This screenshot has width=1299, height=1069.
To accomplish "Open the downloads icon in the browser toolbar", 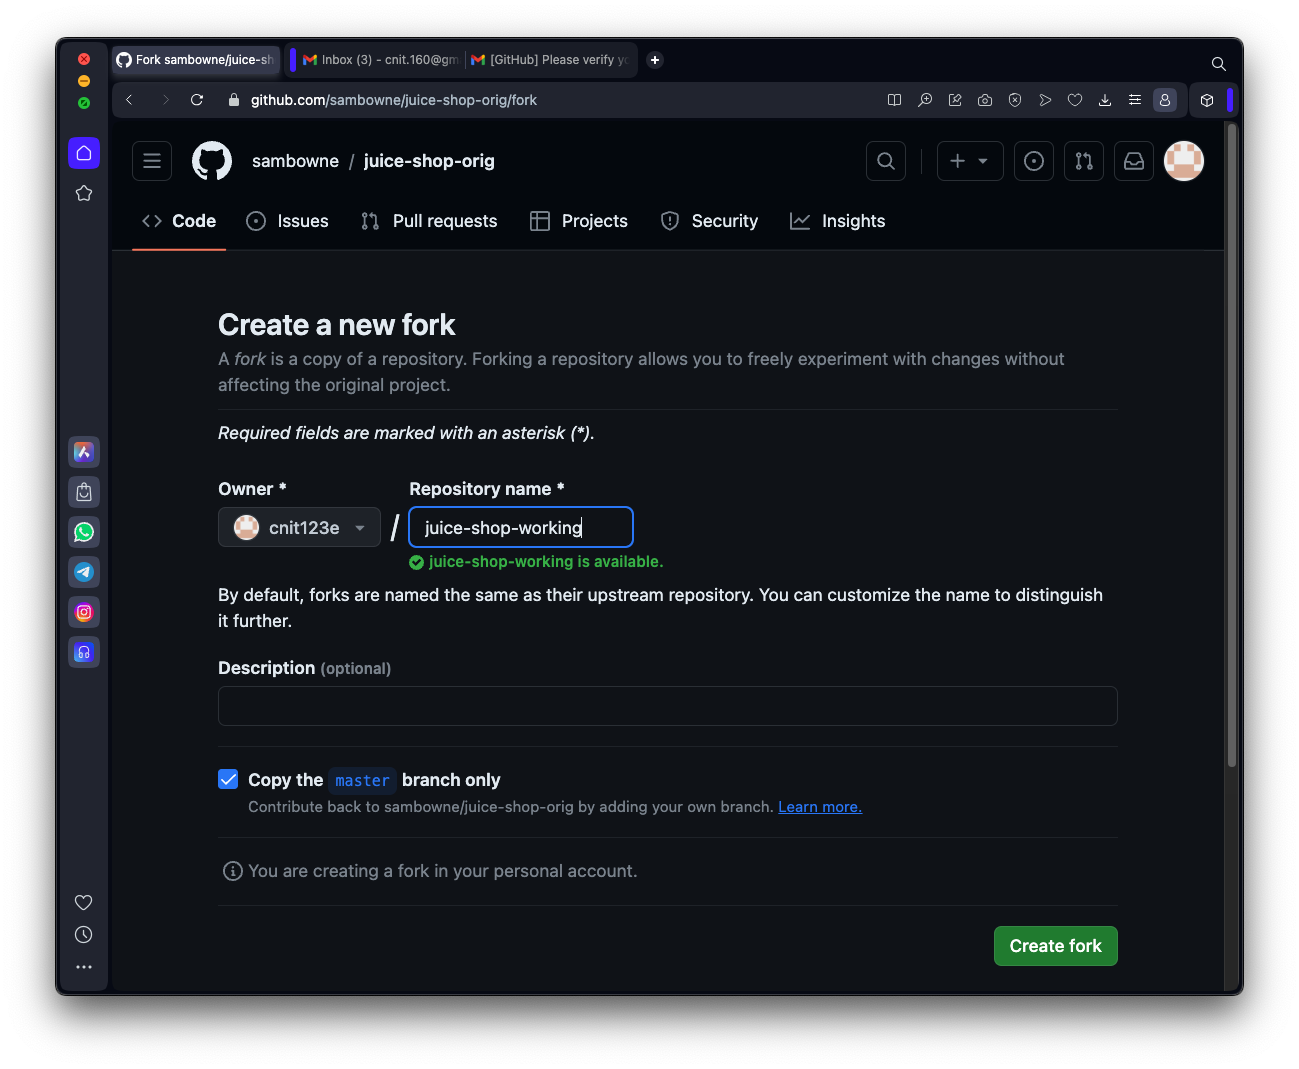I will pos(1105,100).
